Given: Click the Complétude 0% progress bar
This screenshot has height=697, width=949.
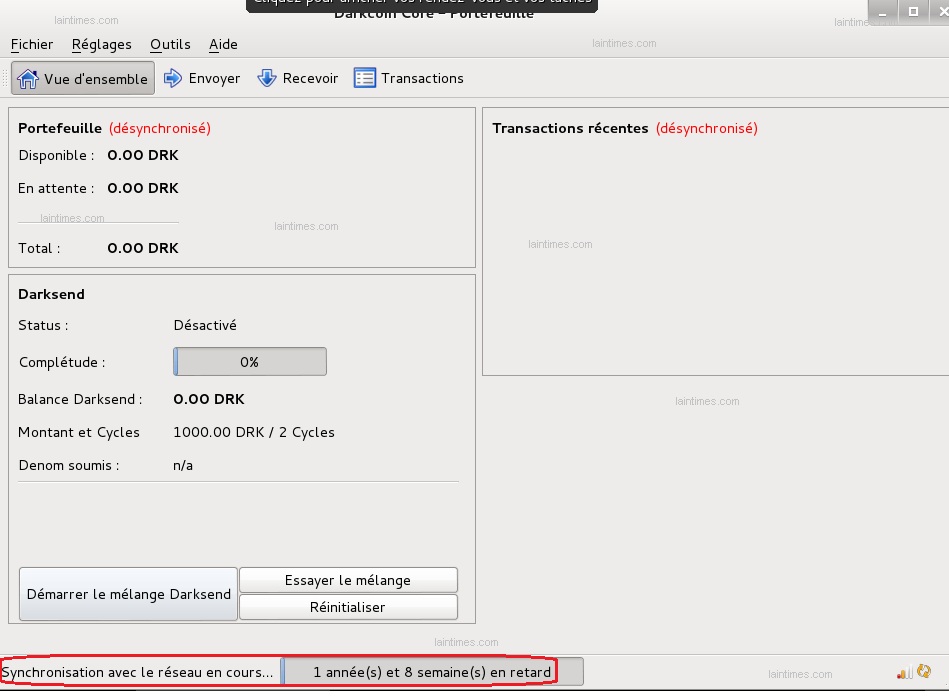Looking at the screenshot, I should pos(250,362).
